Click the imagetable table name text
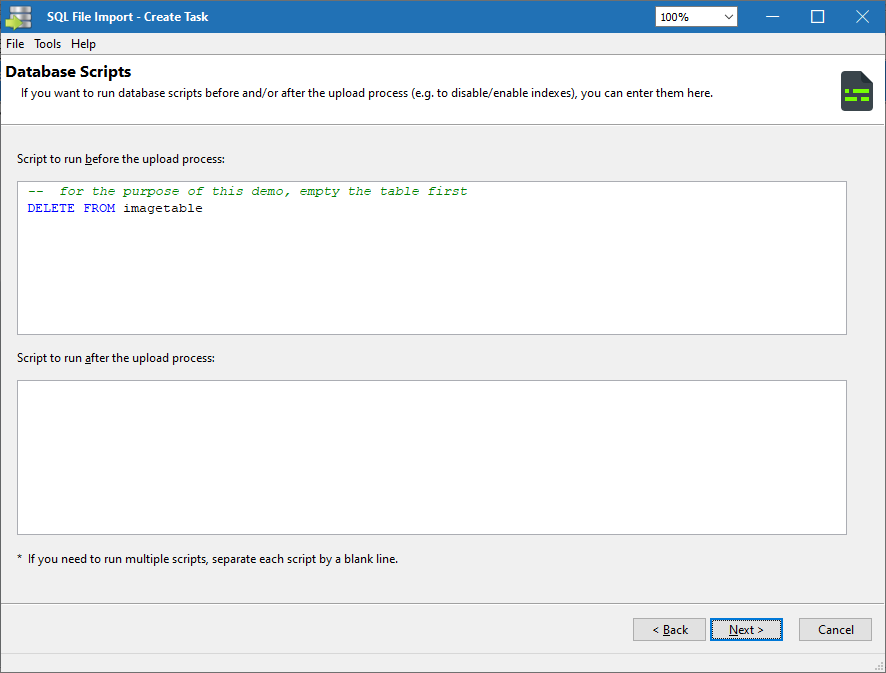886x673 pixels. tap(164, 208)
